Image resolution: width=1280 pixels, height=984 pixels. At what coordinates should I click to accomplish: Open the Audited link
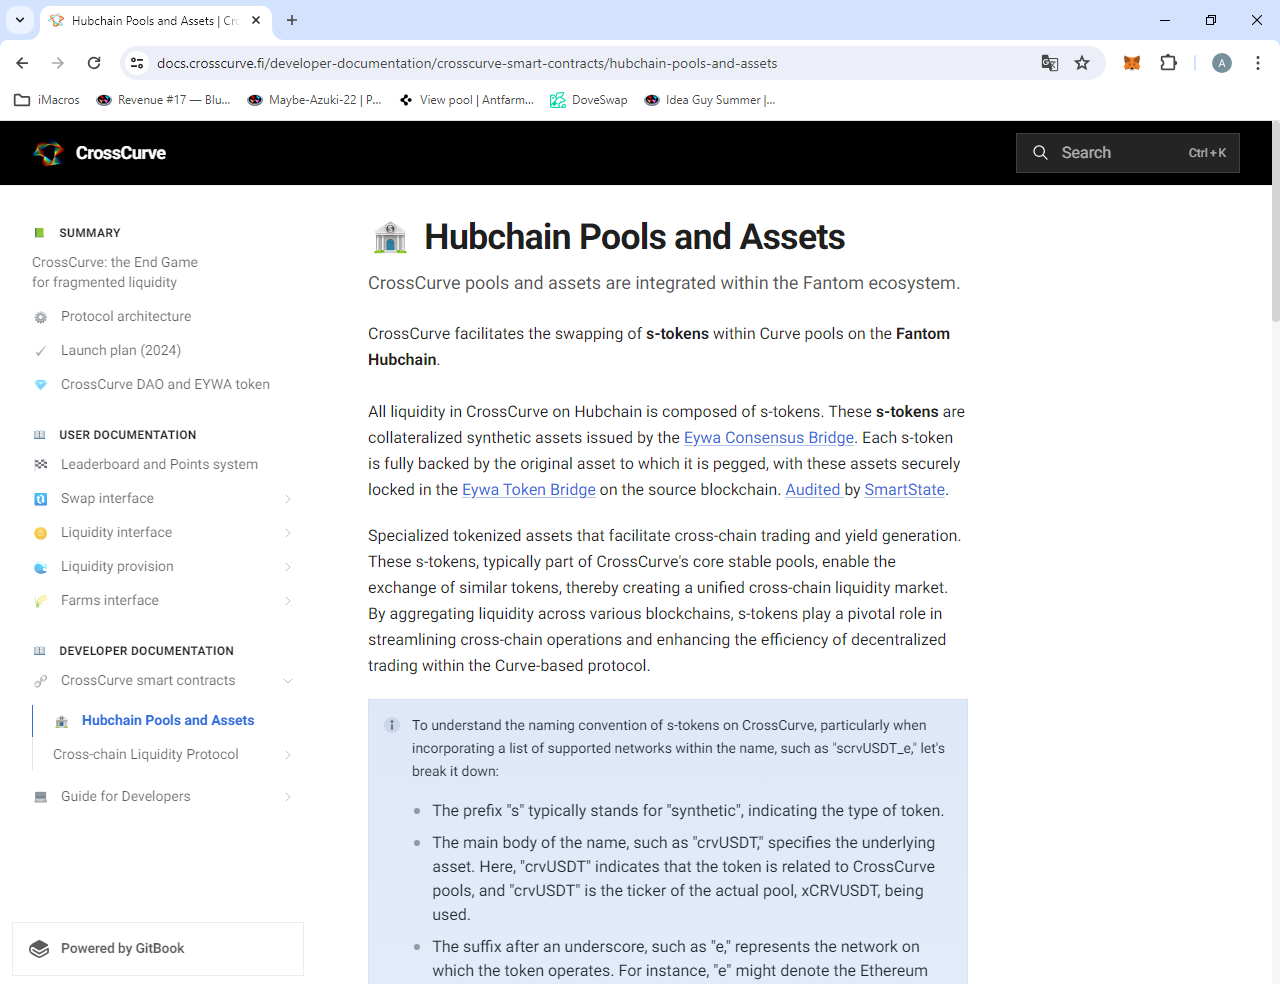[x=813, y=490]
